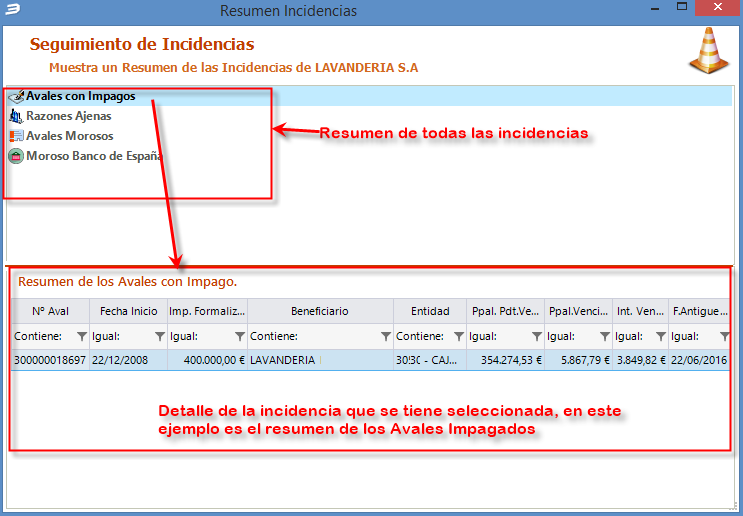Select the Razones Ajenas icon

[16, 116]
